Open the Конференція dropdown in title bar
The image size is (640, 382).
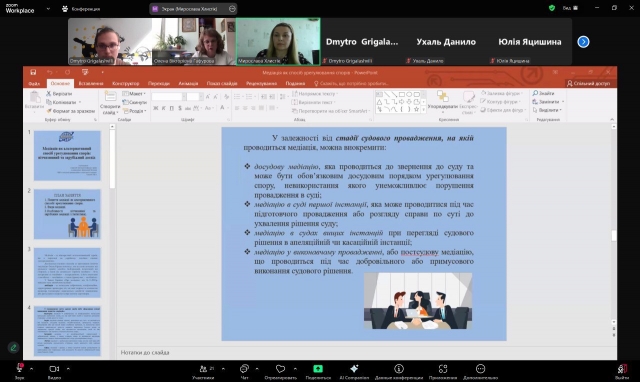point(81,9)
